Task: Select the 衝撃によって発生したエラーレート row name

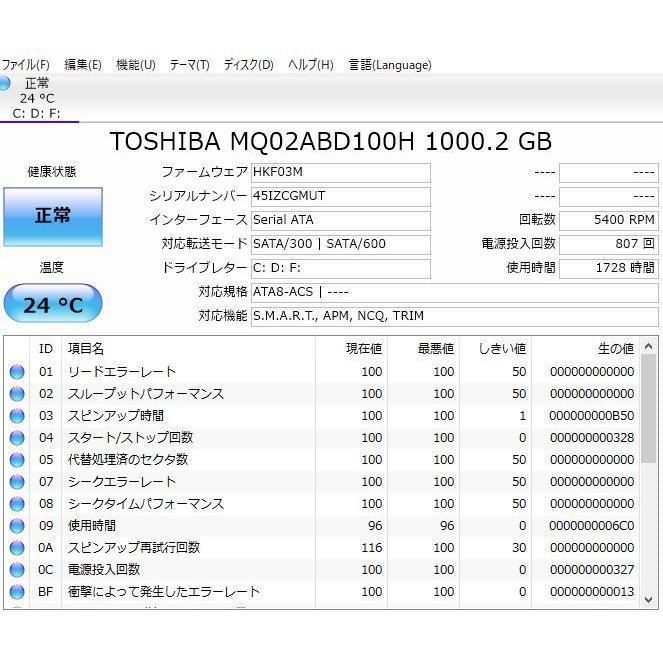Action: point(164,592)
